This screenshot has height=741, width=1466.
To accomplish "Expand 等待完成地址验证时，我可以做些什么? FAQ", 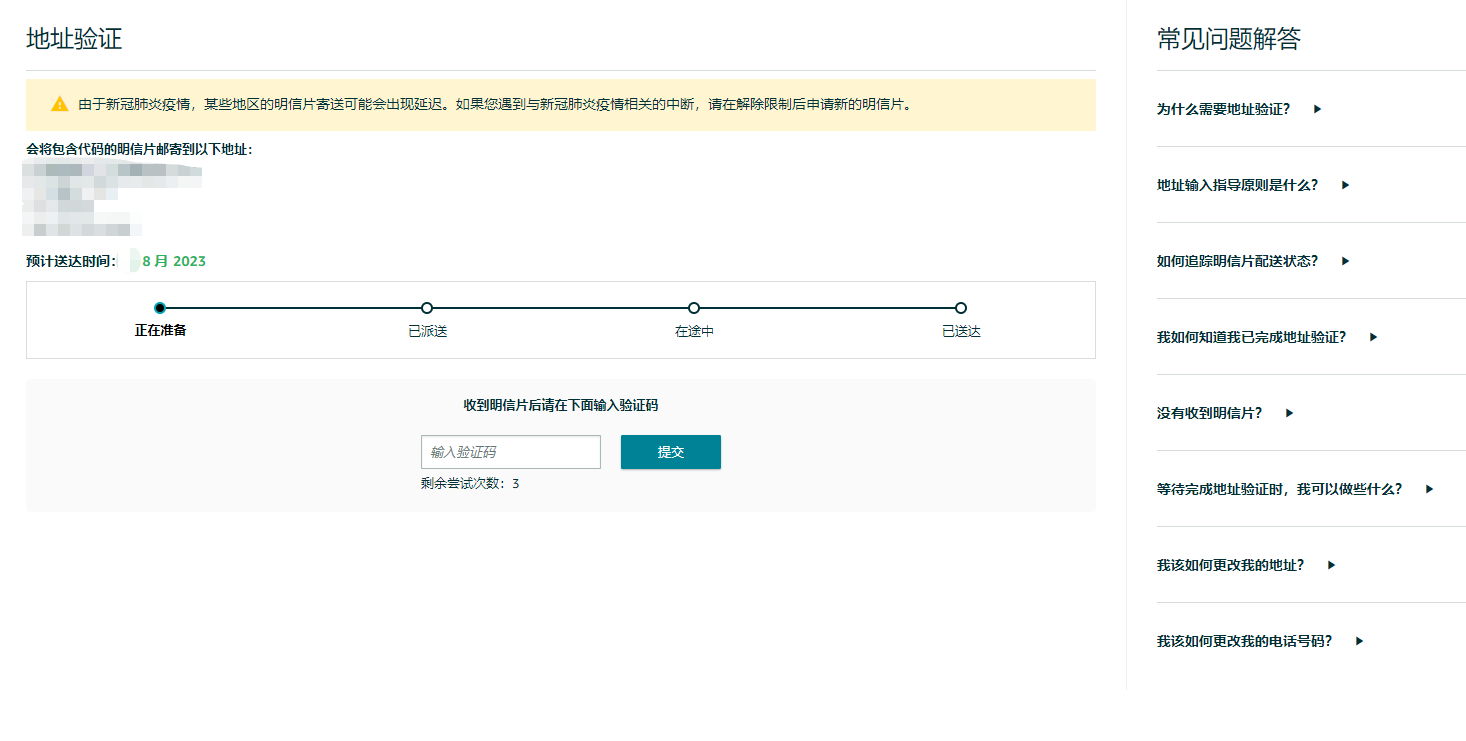I will (x=1295, y=489).
